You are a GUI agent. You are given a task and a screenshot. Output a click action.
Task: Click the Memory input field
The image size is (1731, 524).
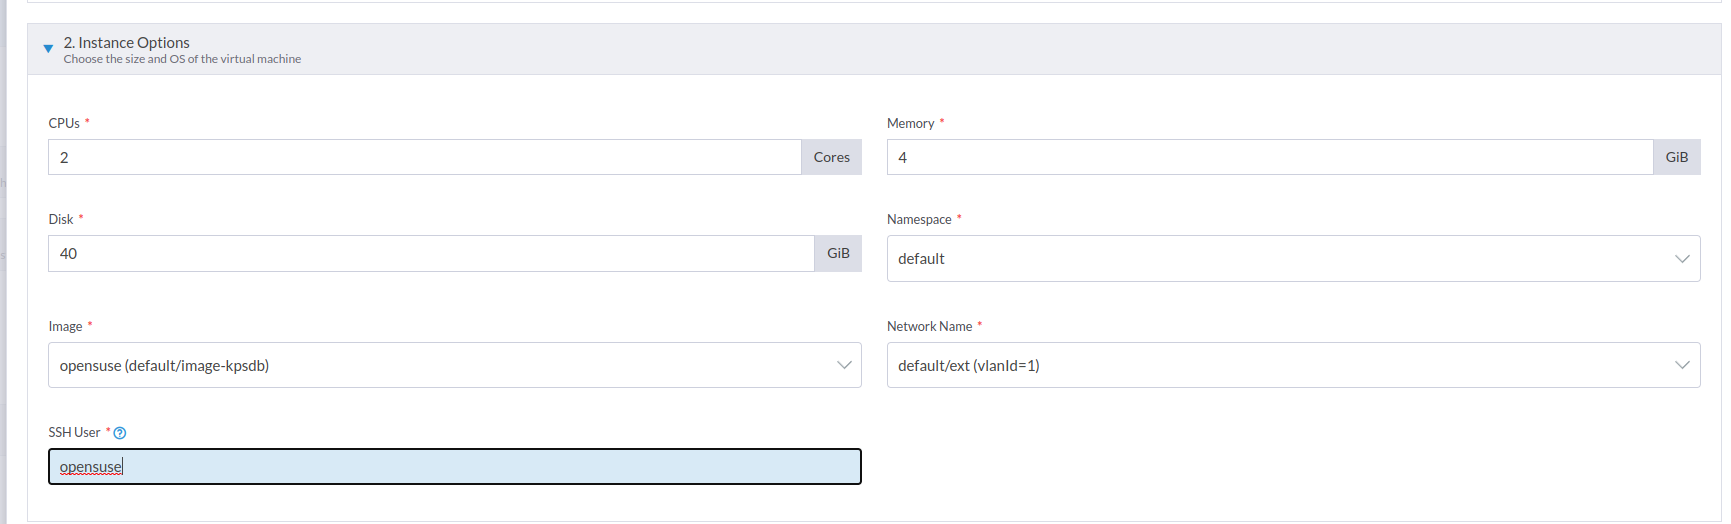click(x=1270, y=157)
